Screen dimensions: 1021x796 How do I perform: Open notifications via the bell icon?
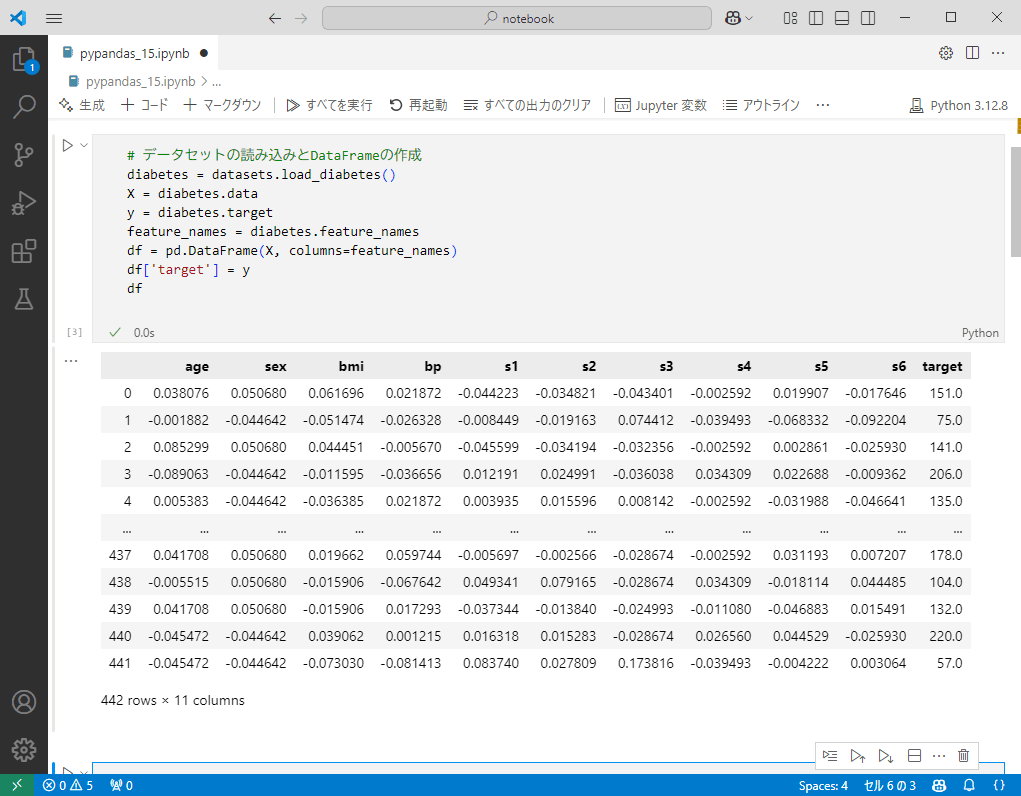pos(969,785)
